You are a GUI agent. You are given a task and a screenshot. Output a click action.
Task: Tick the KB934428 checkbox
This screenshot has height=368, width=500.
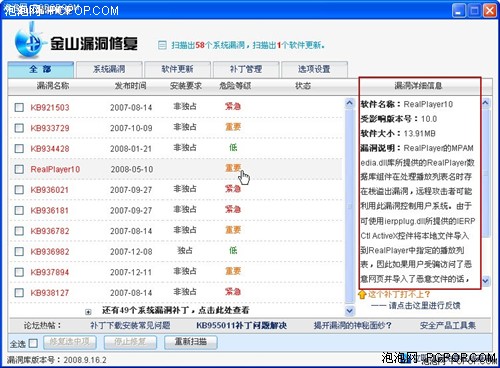click(x=19, y=148)
